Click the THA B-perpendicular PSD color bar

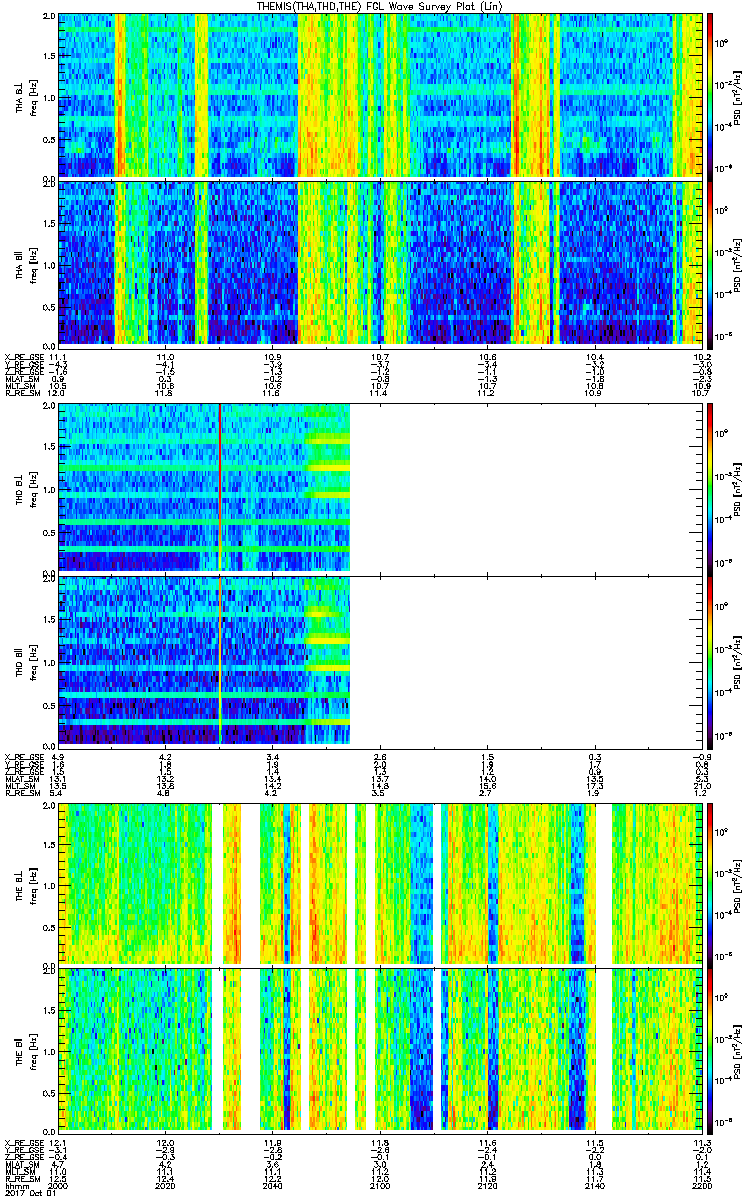pyautogui.click(x=711, y=95)
